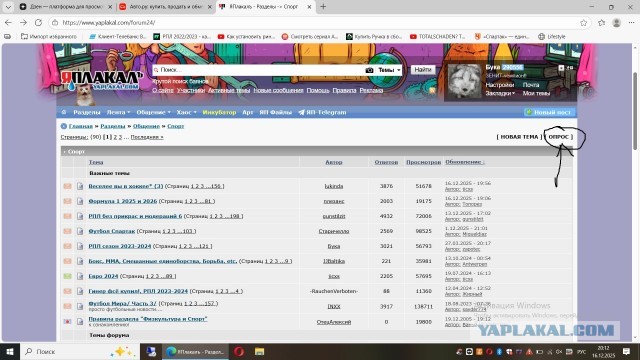Switch to the Дзен browser tab
Viewport: 640px width, 360px height.
pos(65,7)
